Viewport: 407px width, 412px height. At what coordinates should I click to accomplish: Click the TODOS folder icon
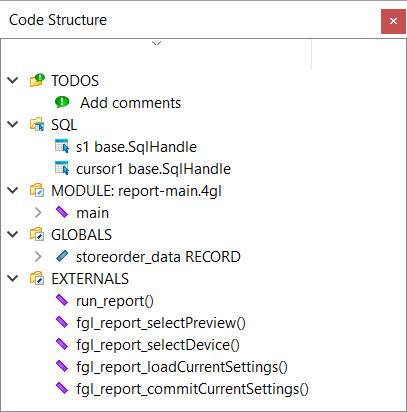pos(37,80)
